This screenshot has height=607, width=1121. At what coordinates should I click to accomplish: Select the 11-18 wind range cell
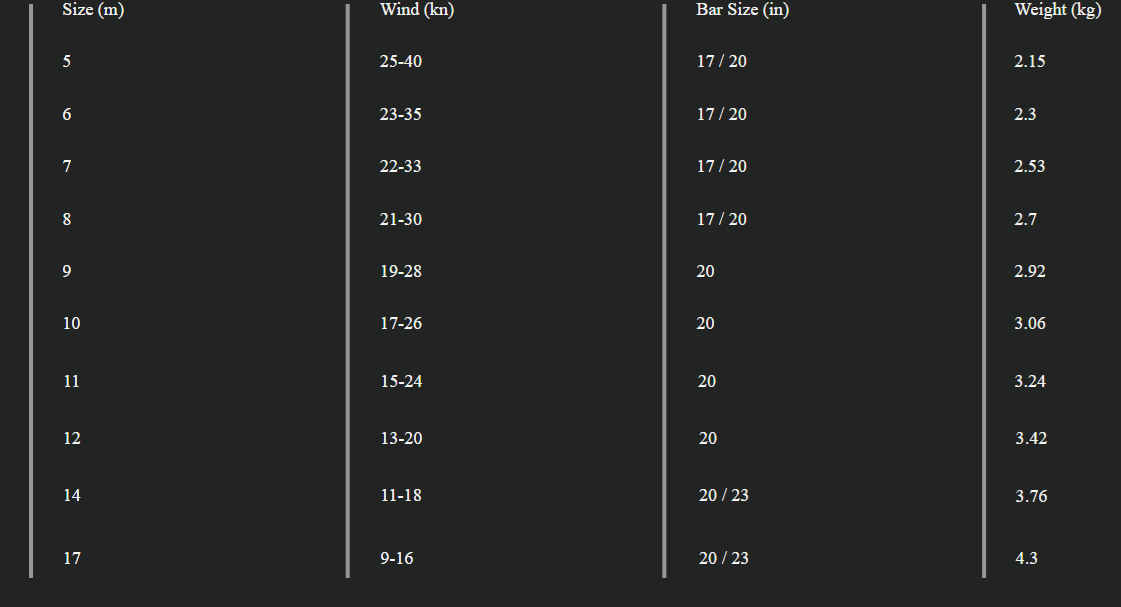coord(400,495)
